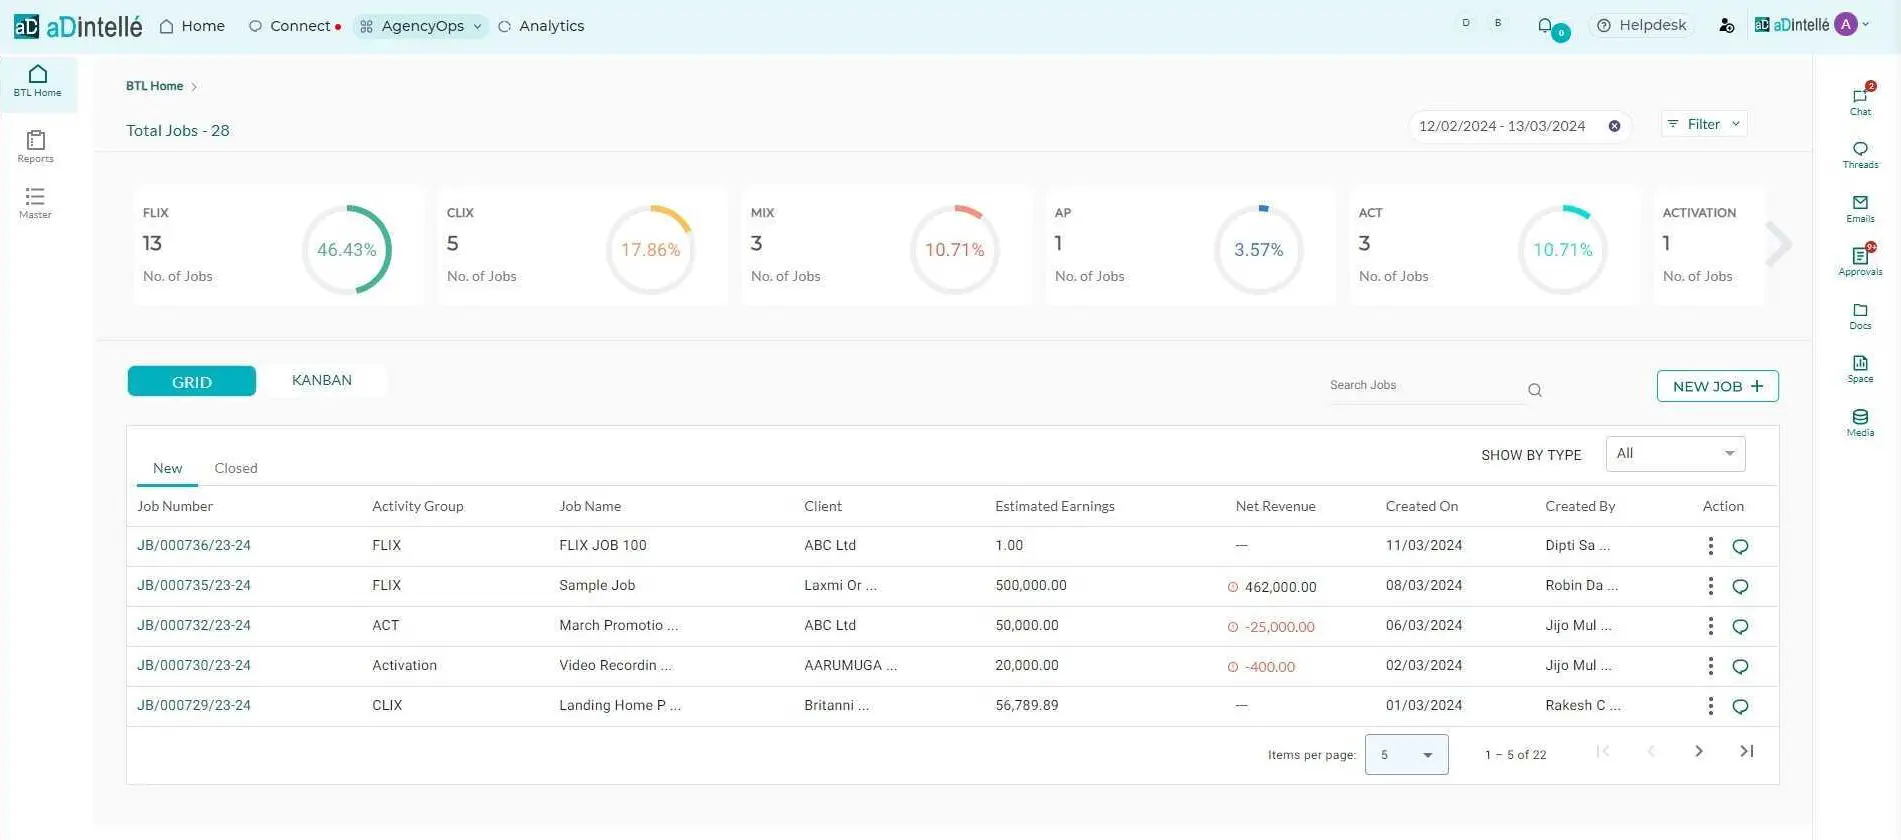
Task: Click the search jobs magnifier icon
Action: pyautogui.click(x=1535, y=390)
